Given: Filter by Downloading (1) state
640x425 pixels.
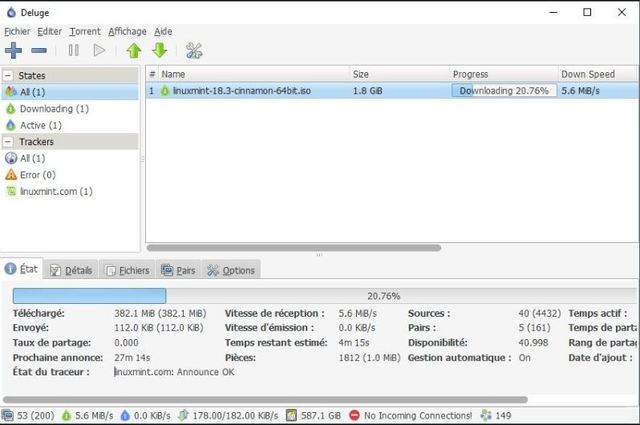Looking at the screenshot, I should (54, 108).
